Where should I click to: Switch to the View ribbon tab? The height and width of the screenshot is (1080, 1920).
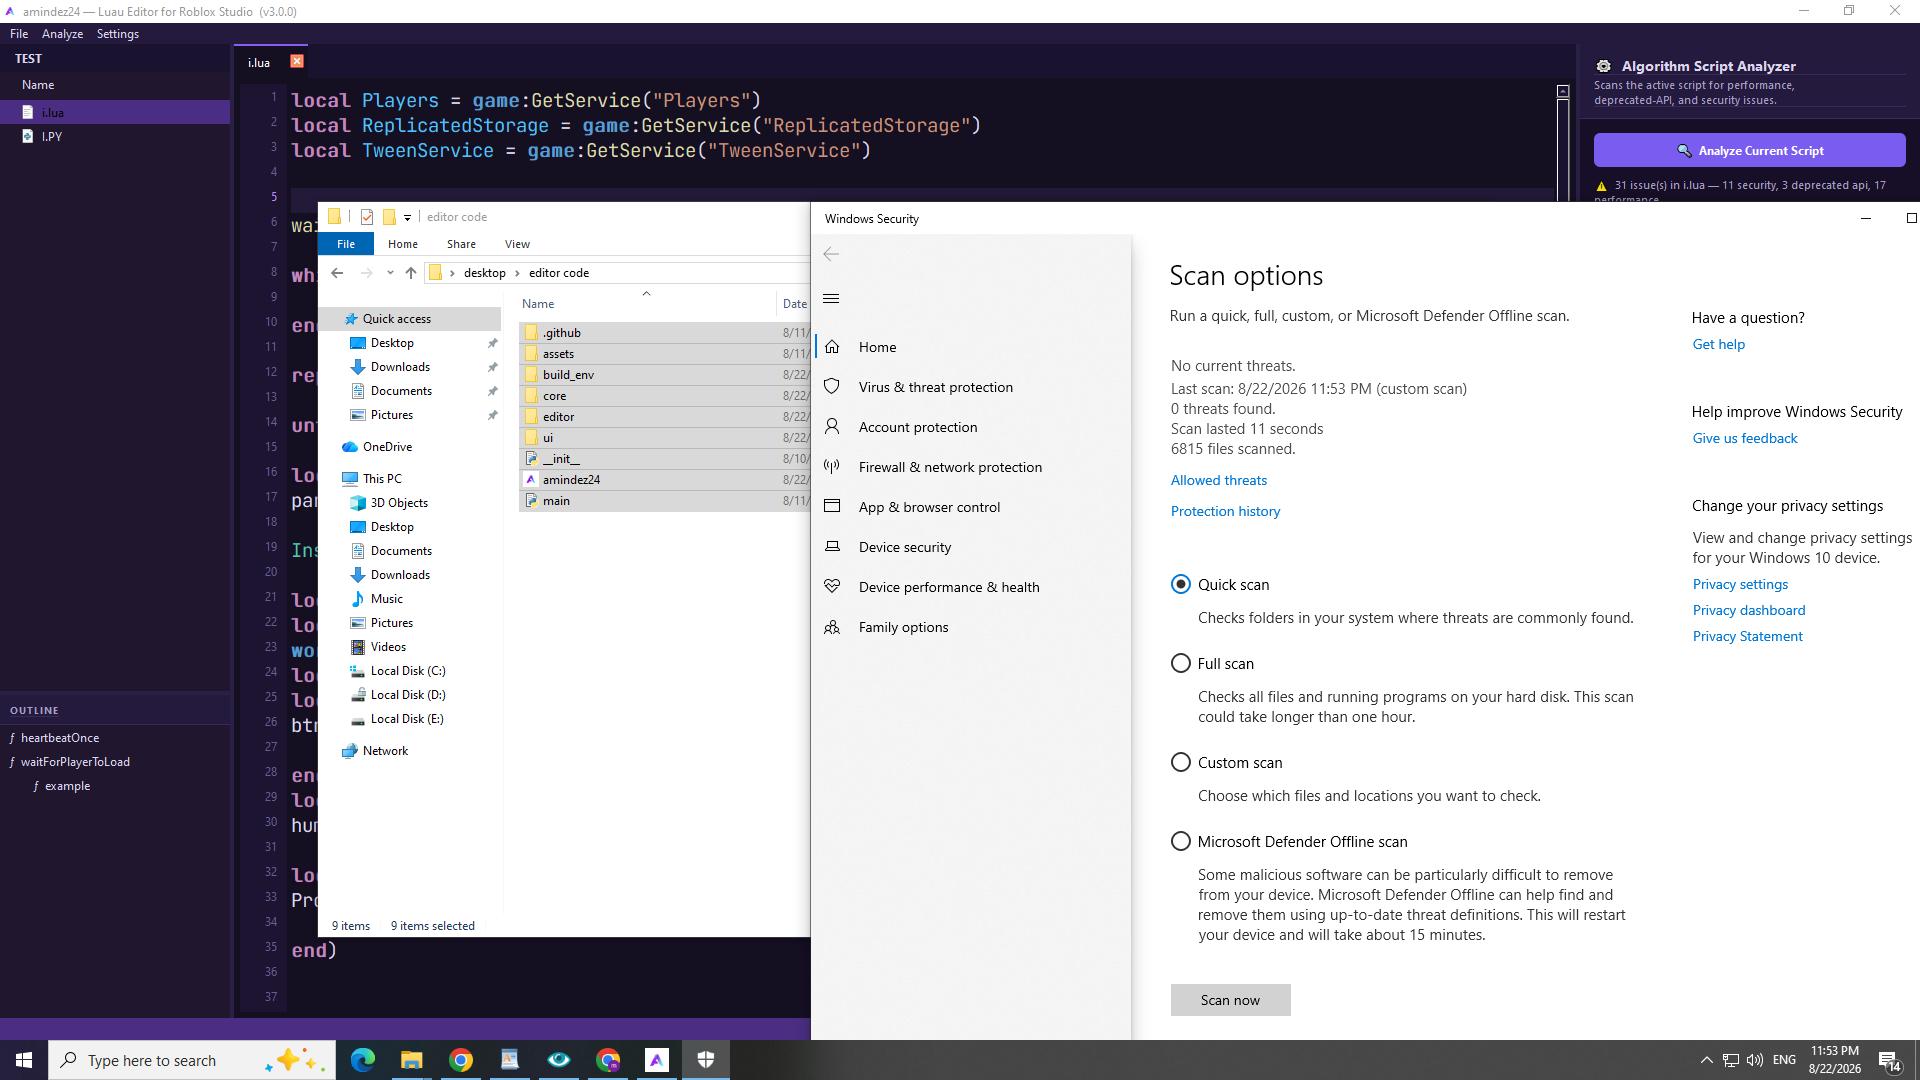pyautogui.click(x=517, y=244)
